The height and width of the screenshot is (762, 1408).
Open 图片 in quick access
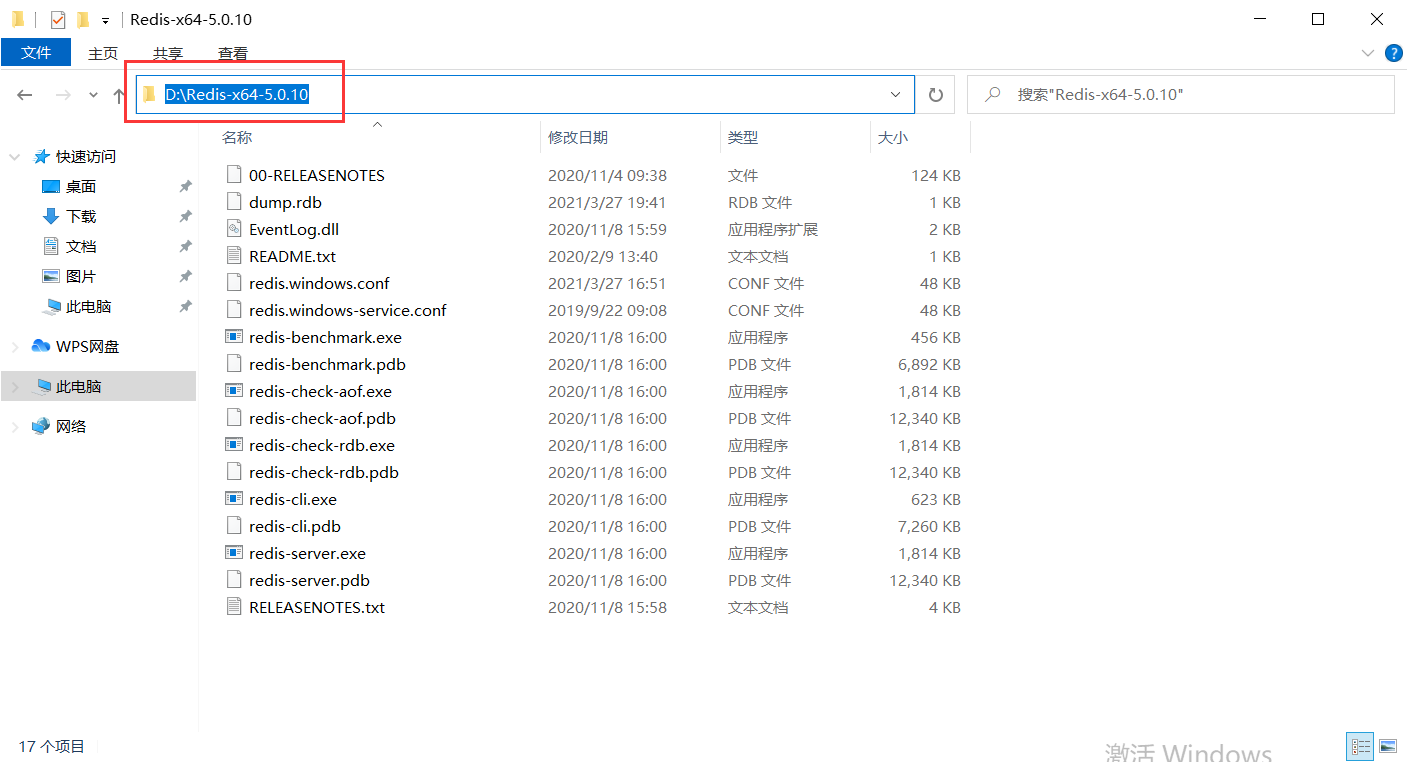81,276
